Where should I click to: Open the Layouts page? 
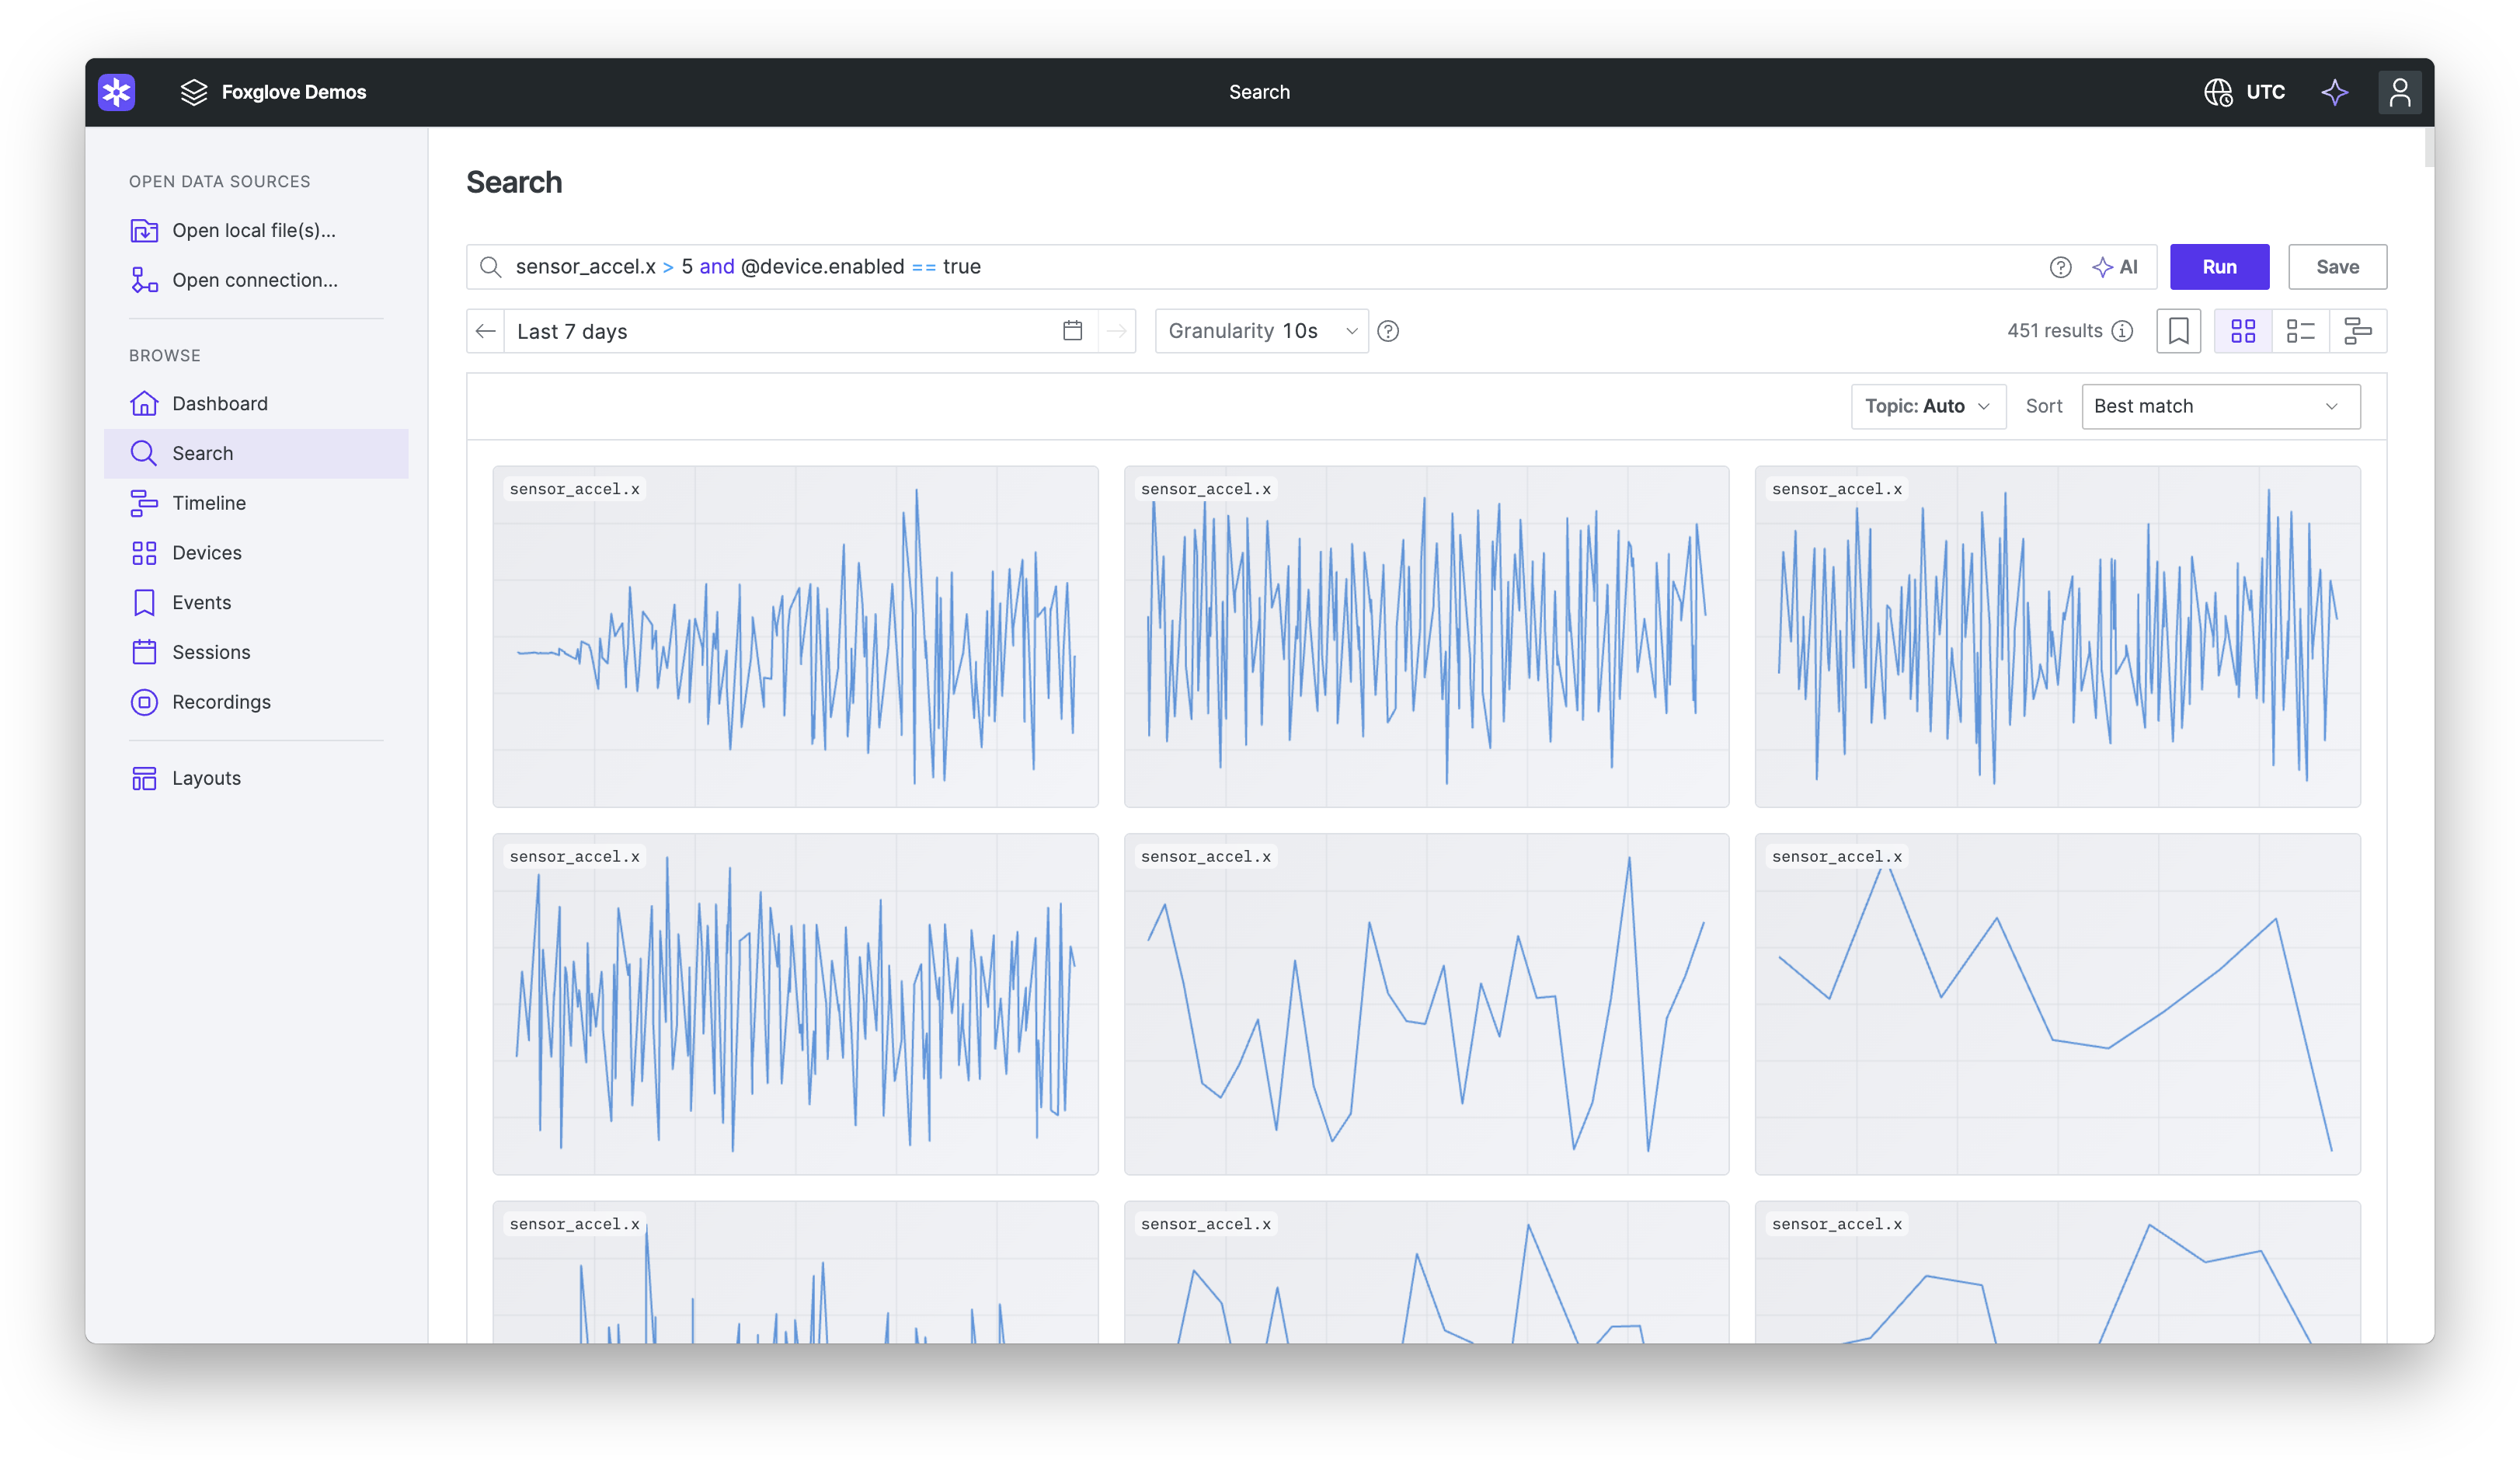click(256, 778)
